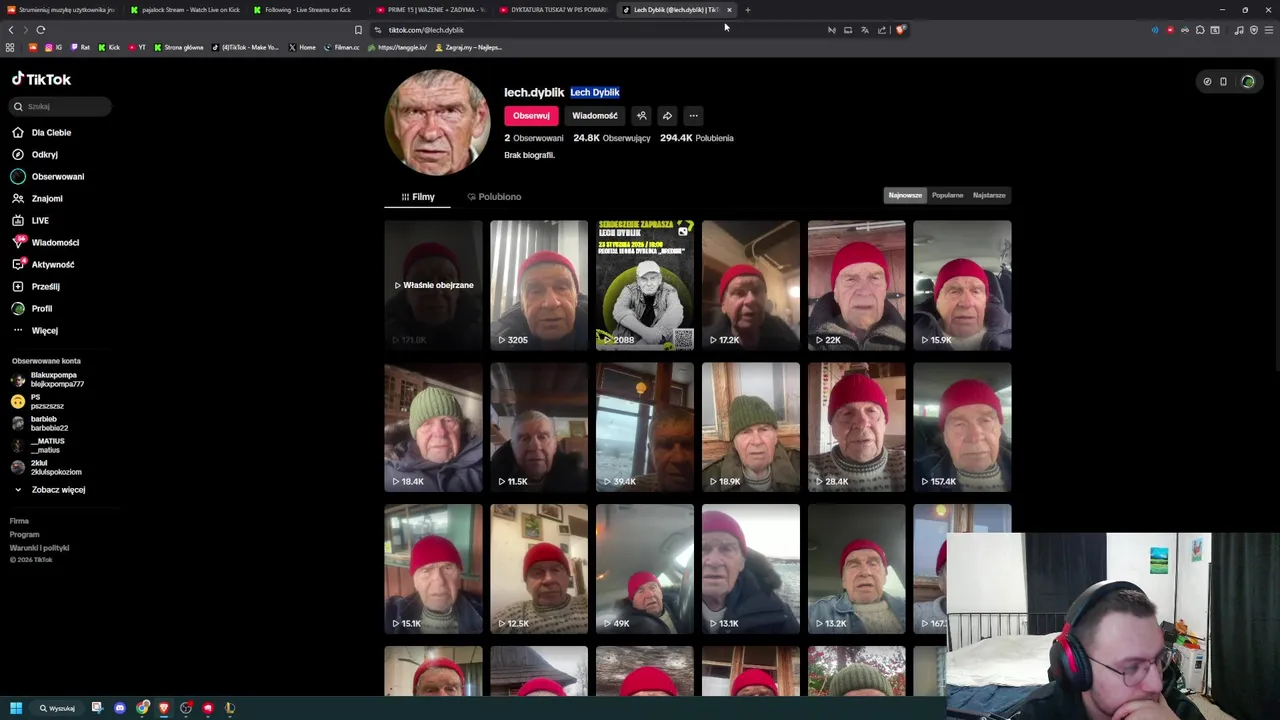Viewport: 1280px width, 720px height.
Task: Switch to the DYKTATURA TUSKA YouTube tab
Action: point(553,10)
